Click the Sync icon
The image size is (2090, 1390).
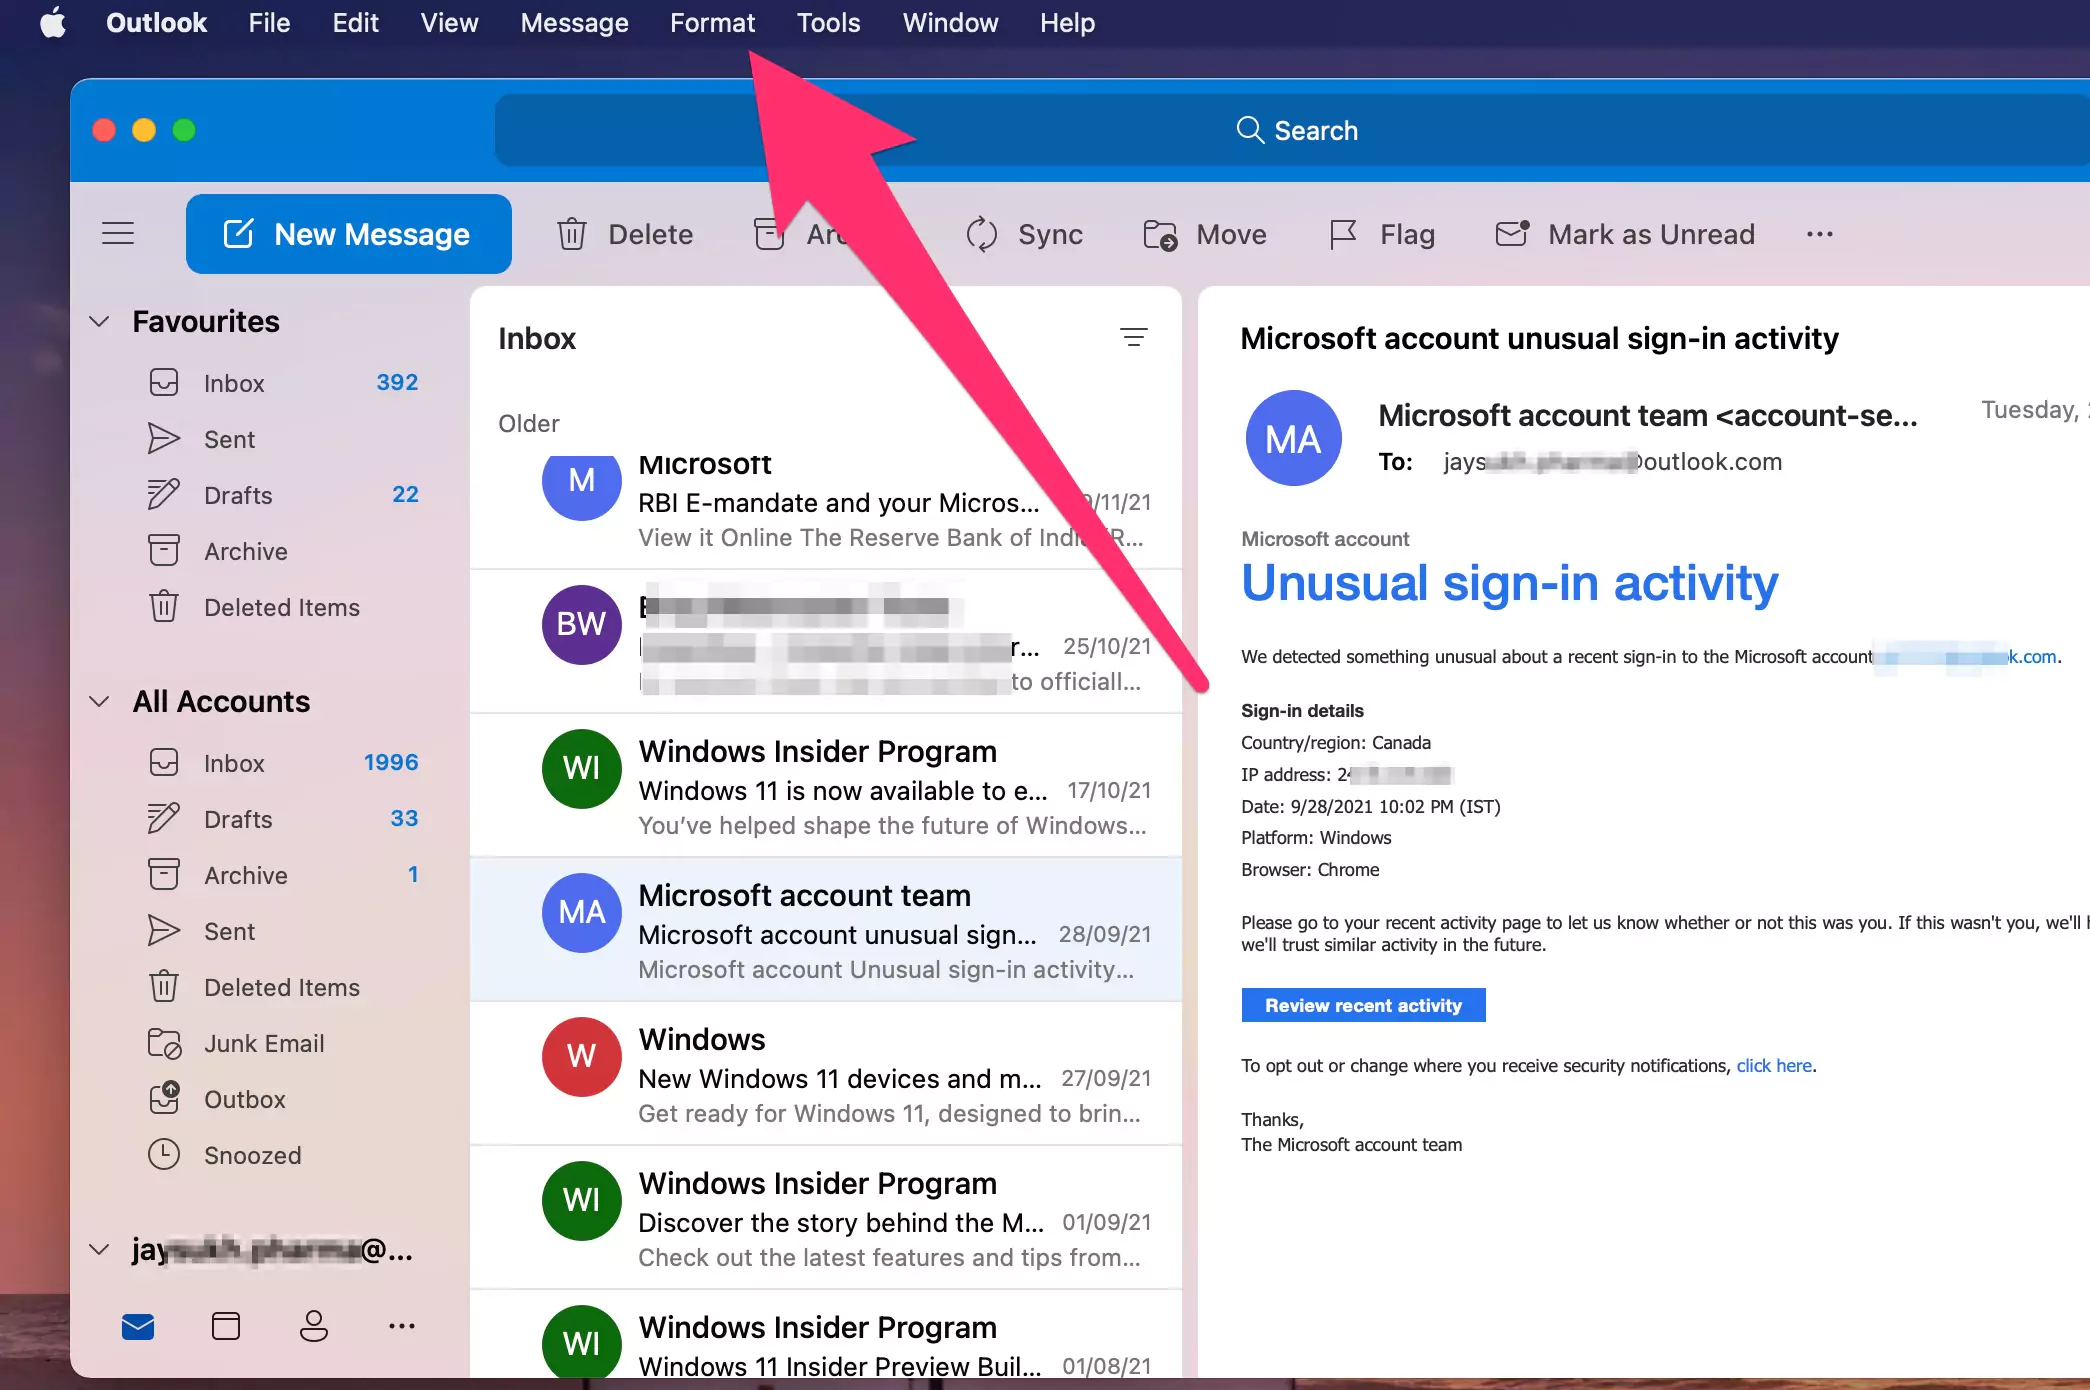pos(982,234)
